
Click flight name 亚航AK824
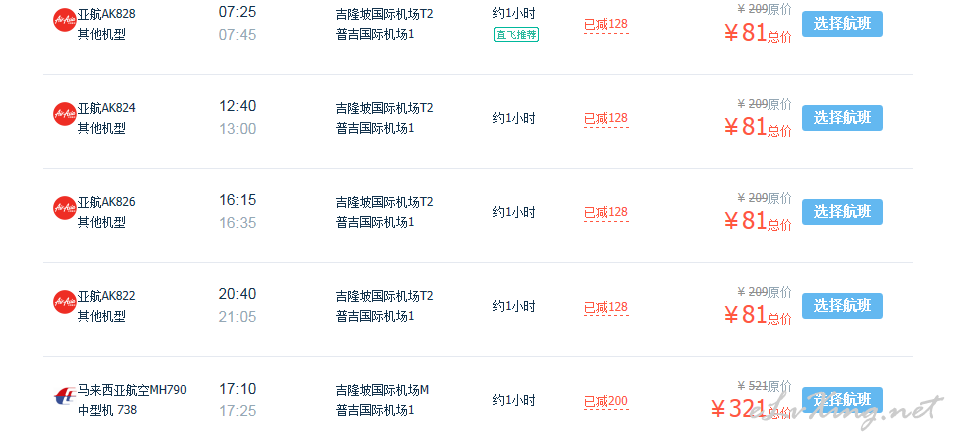[x=106, y=108]
